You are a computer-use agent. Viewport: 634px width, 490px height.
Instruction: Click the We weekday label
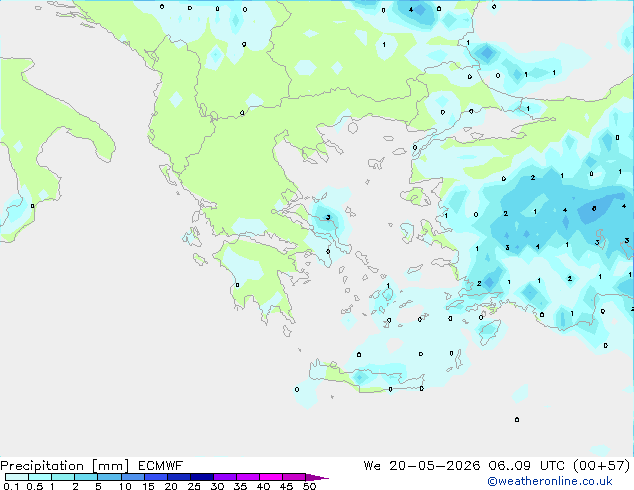click(372, 466)
